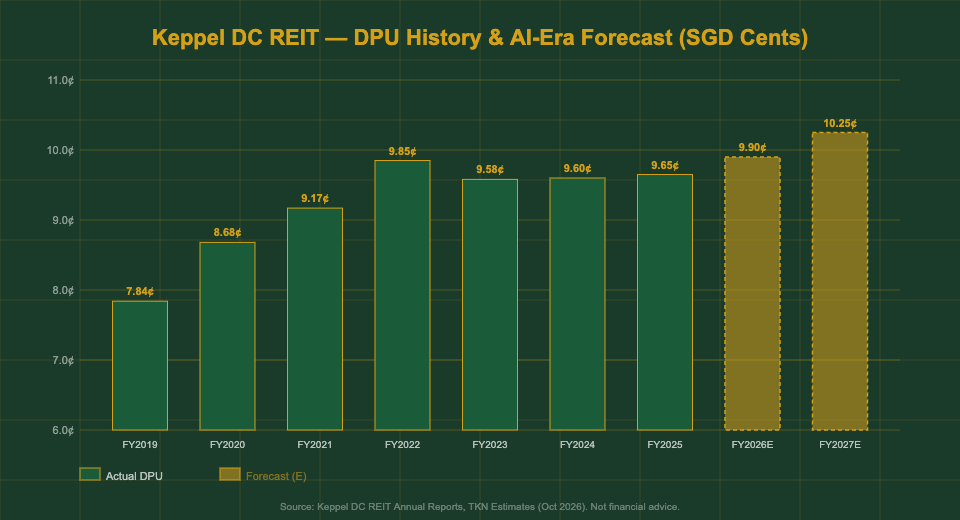Select the FY2020 actual DPU bar
Viewport: 960px width, 520px height.
(227, 336)
